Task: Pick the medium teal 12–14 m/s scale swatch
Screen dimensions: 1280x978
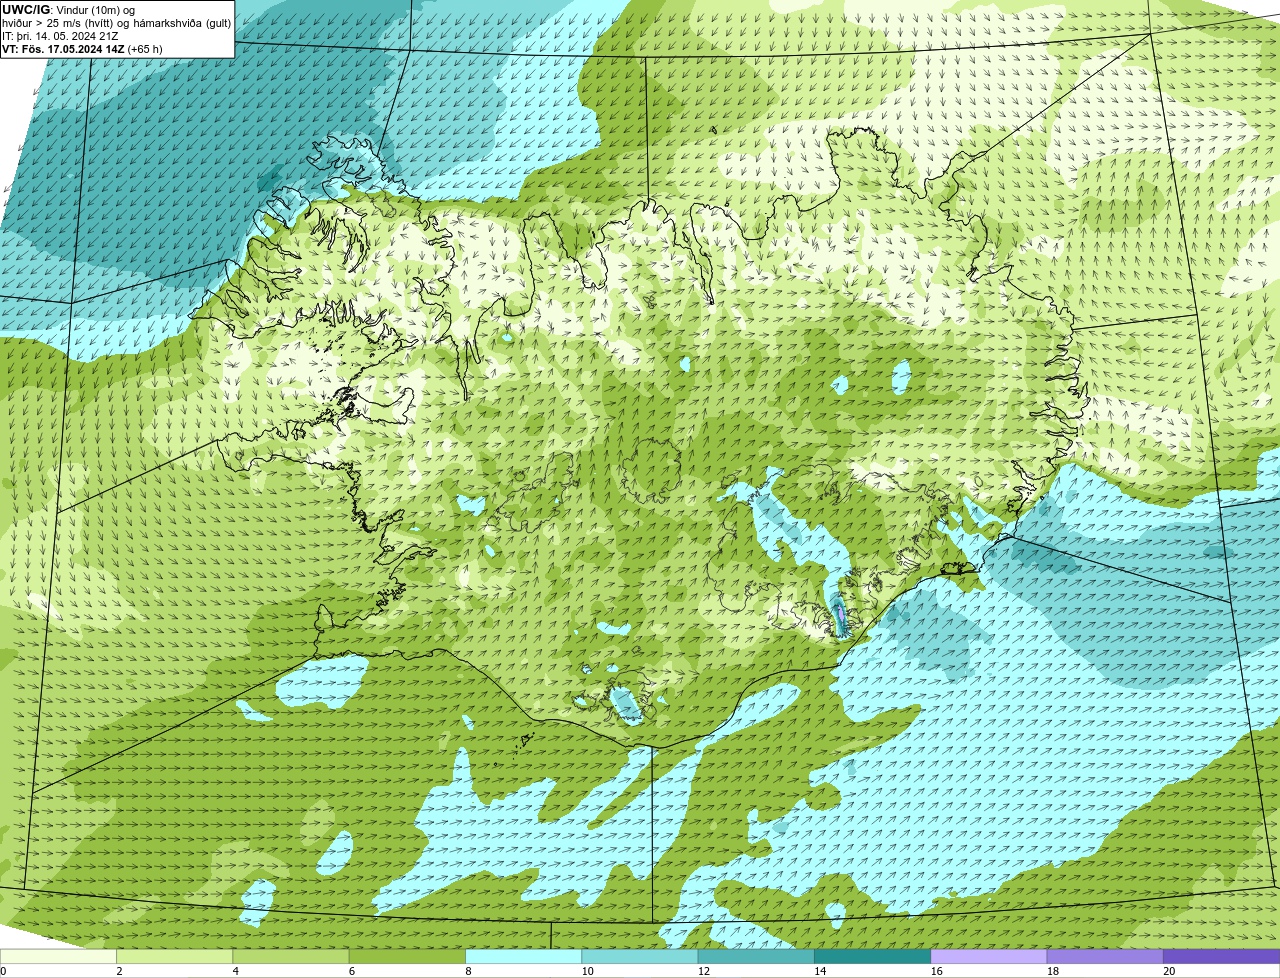Action: 756,956
